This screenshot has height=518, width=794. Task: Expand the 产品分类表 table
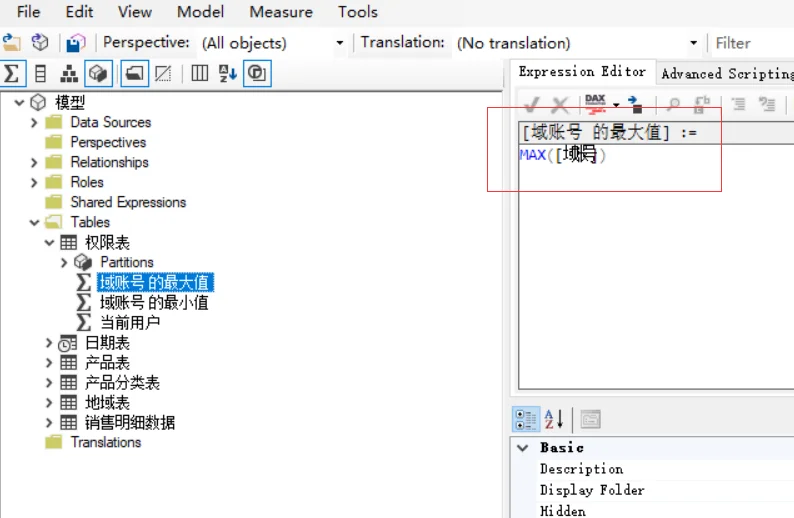(49, 382)
